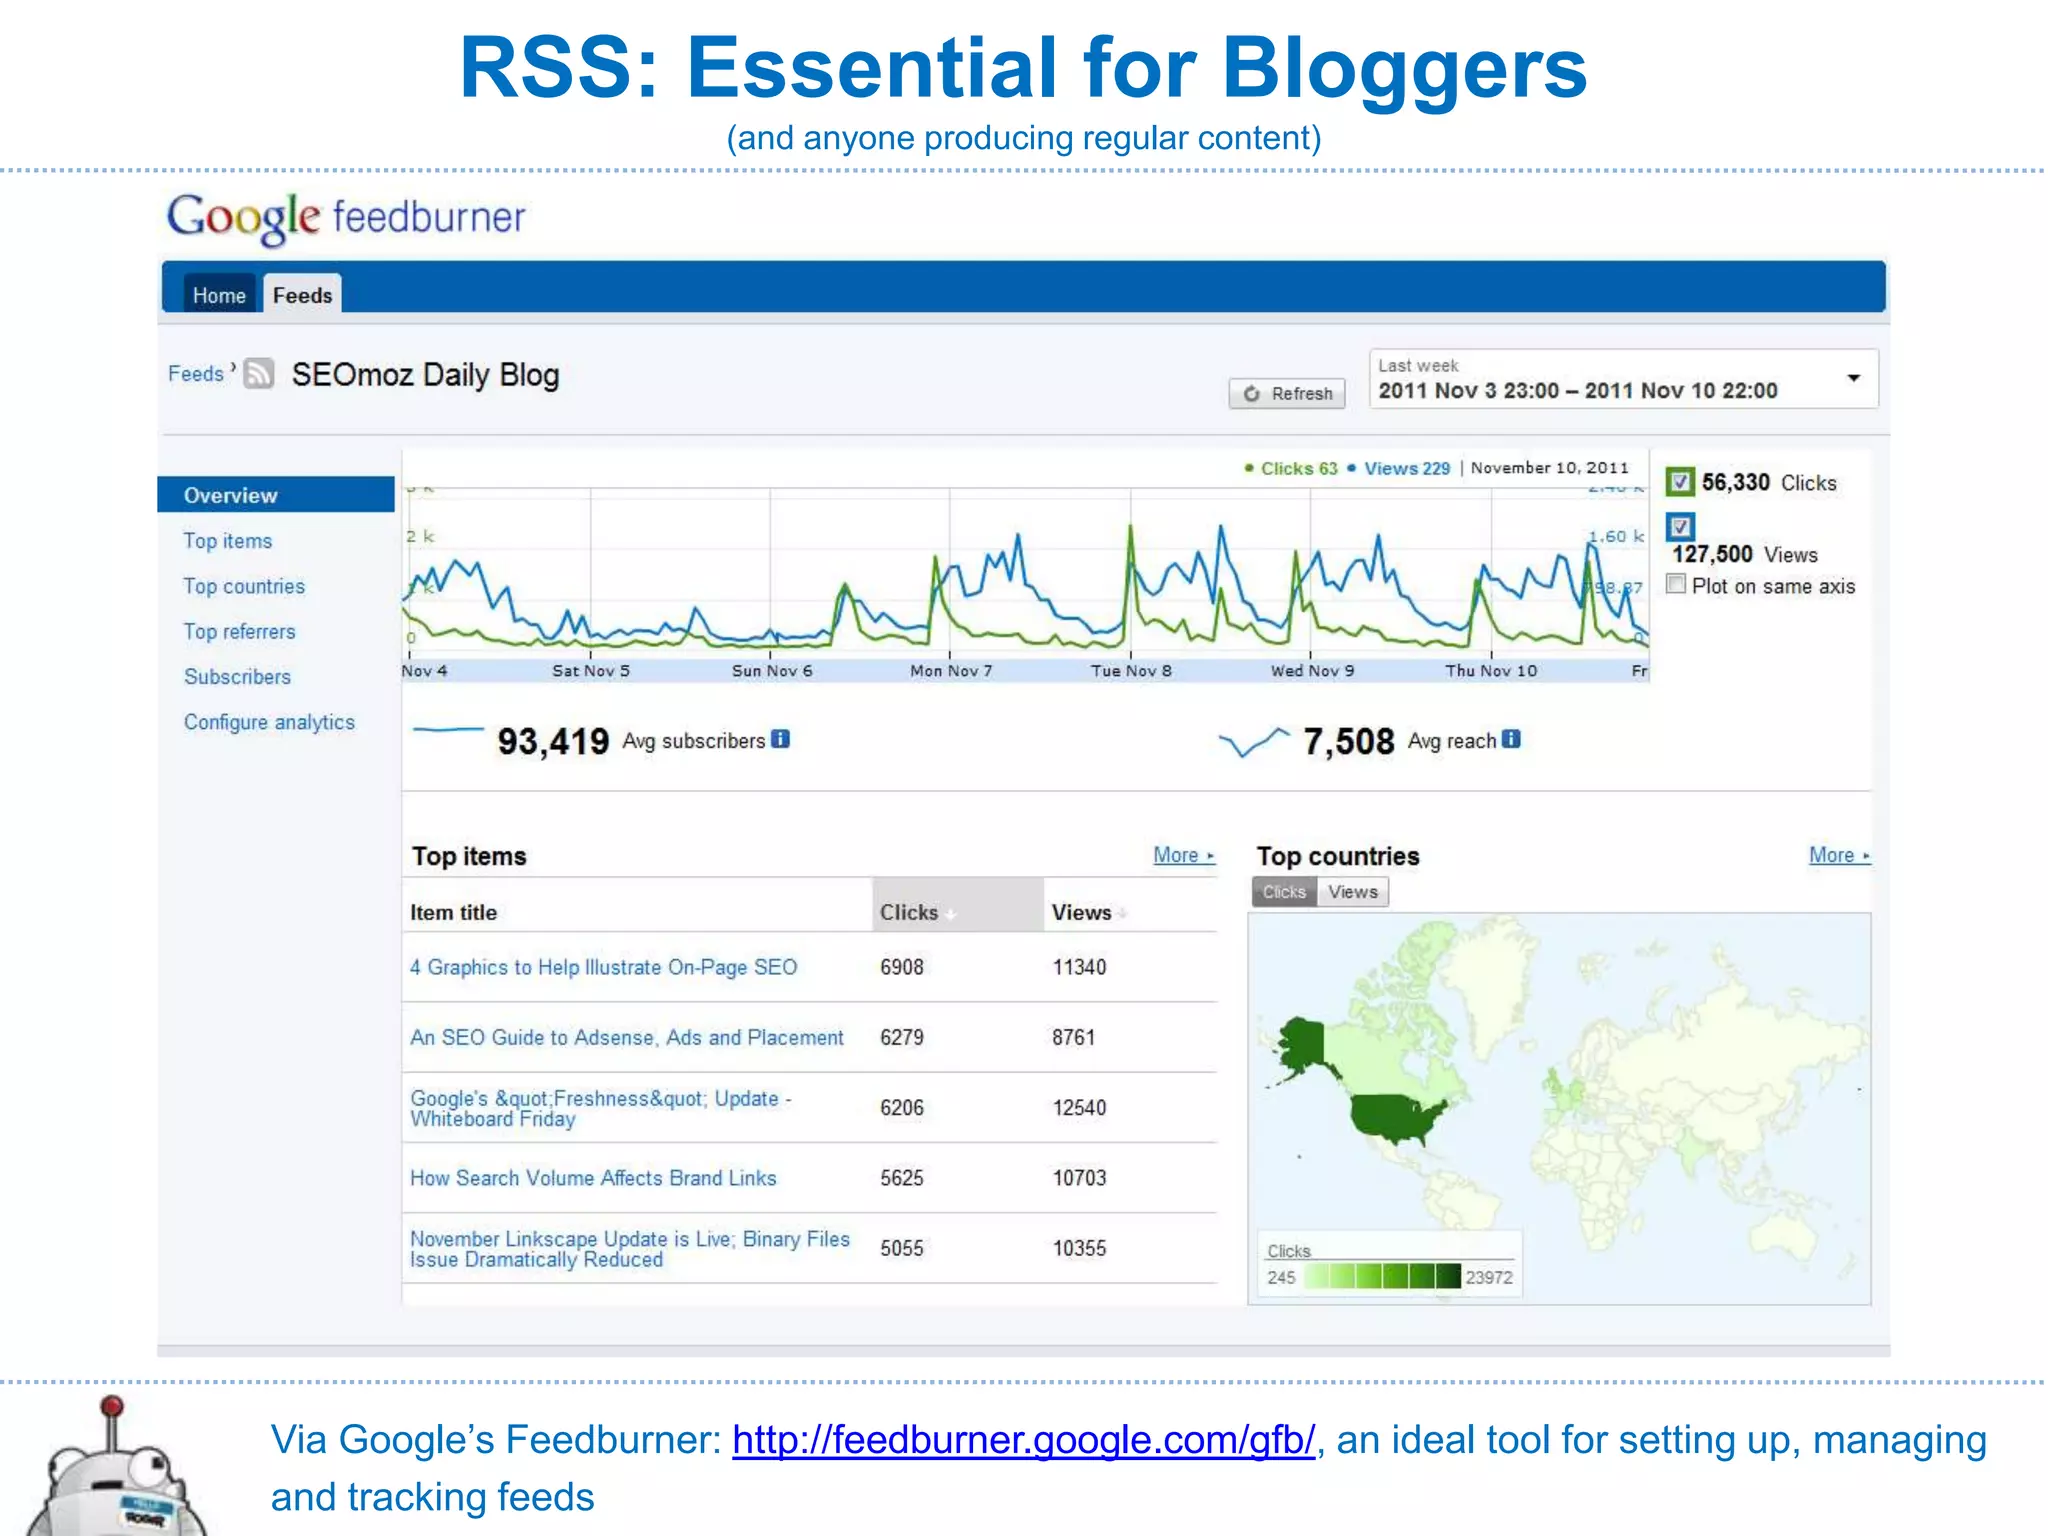Click the 6908 clicks value
Screen dimensions: 2048x1536
click(x=902, y=967)
